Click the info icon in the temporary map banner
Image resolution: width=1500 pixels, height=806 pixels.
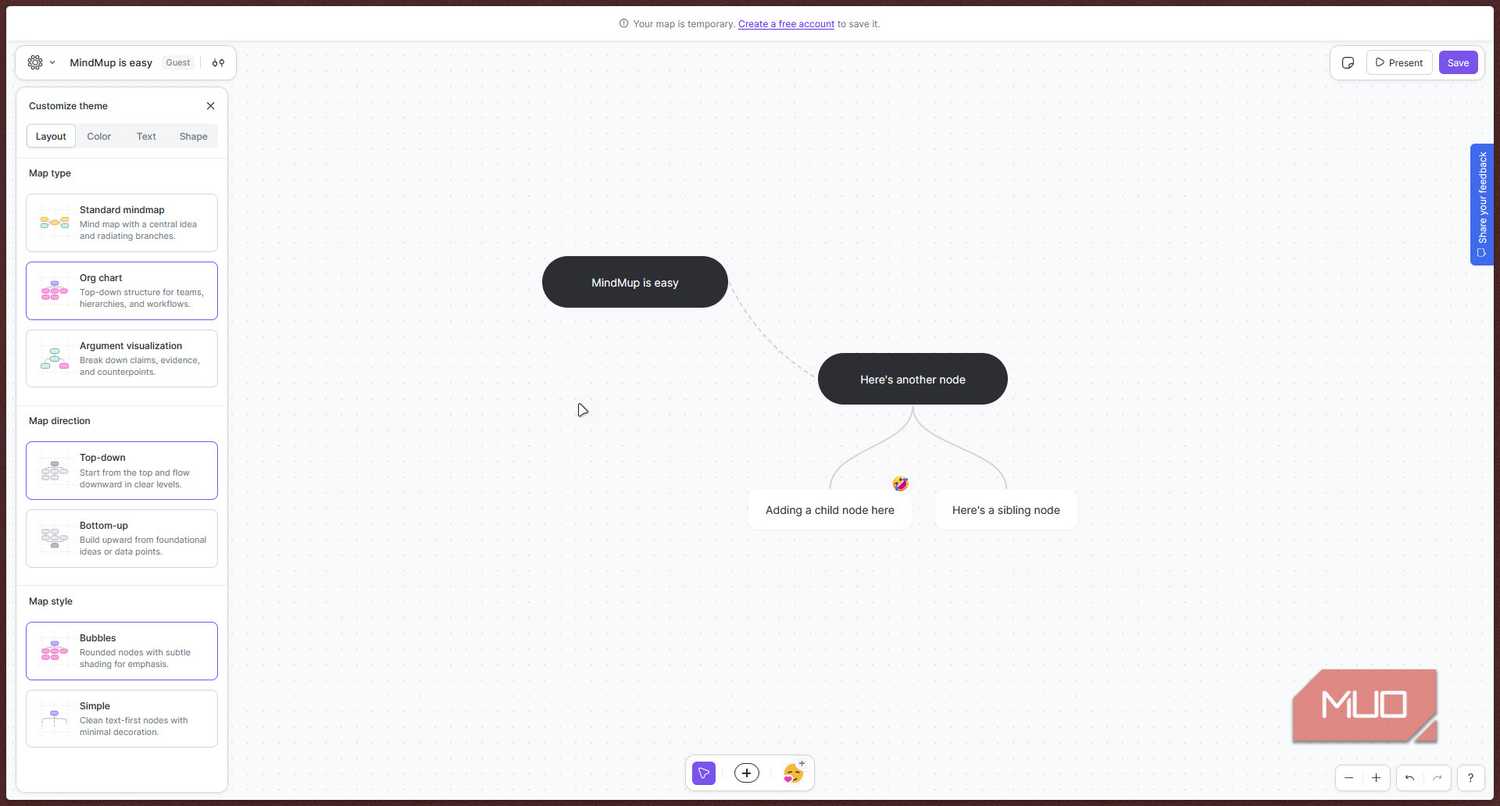624,24
